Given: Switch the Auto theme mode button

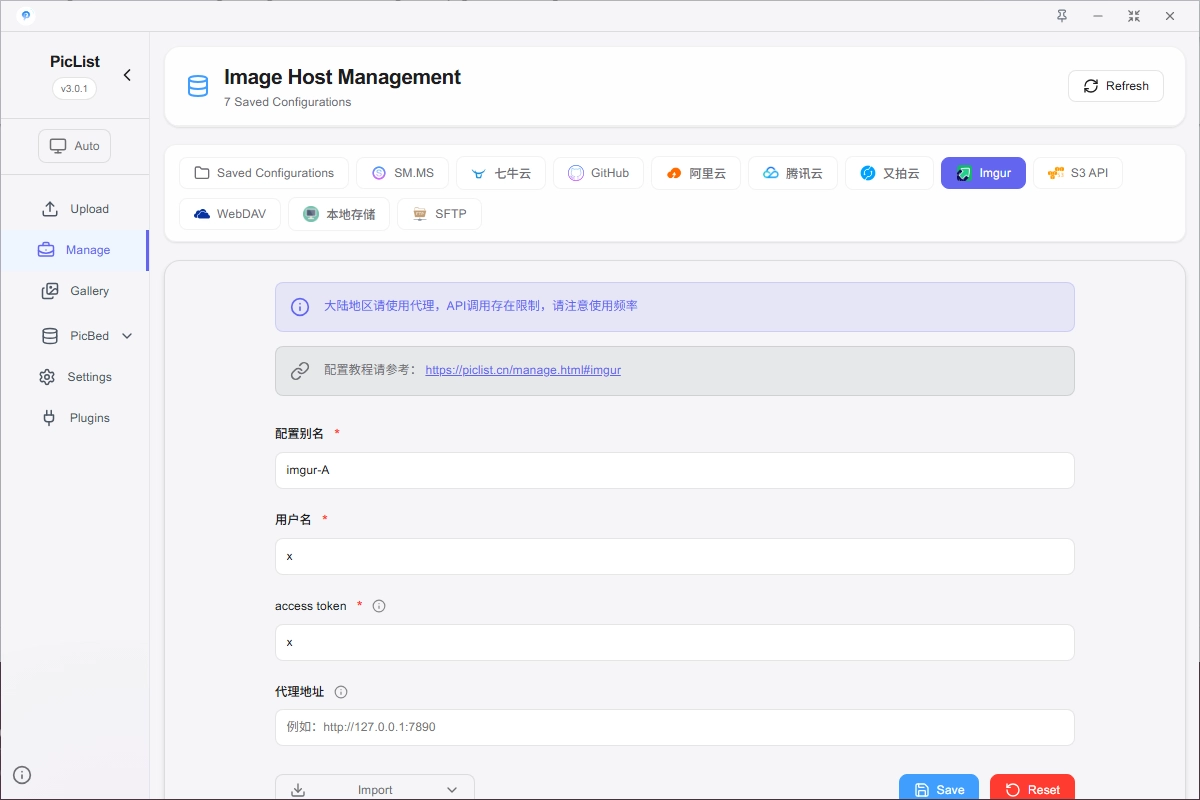Looking at the screenshot, I should click(75, 146).
